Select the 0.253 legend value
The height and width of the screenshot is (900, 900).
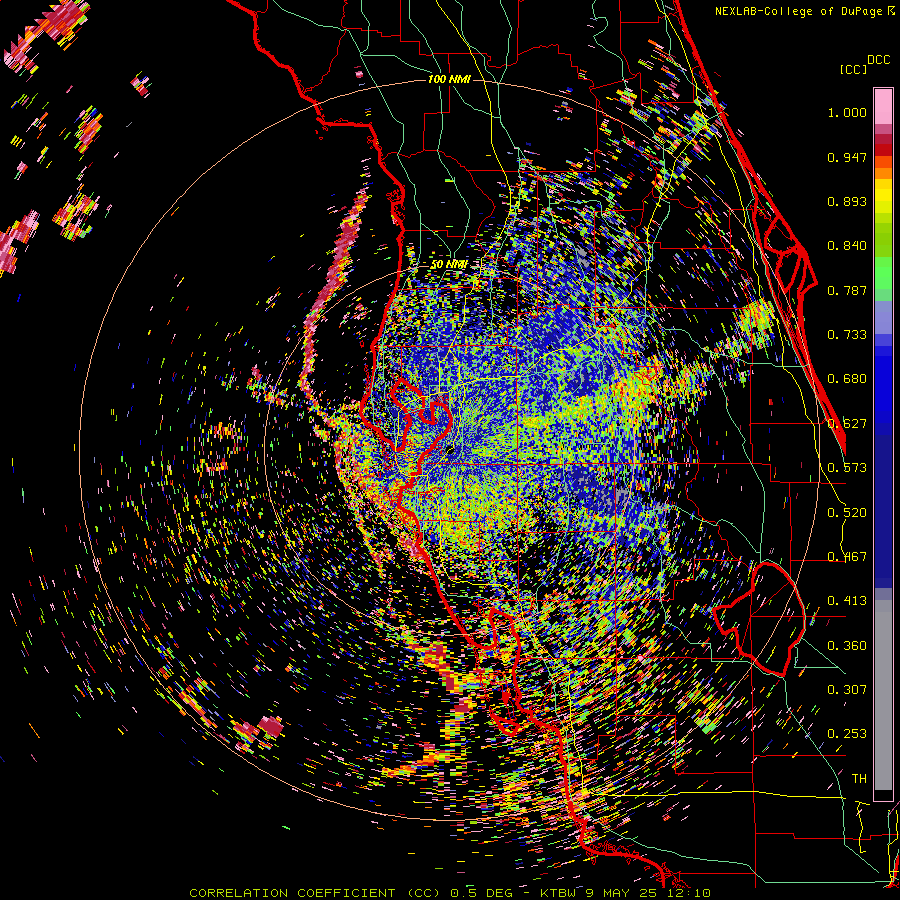[847, 734]
